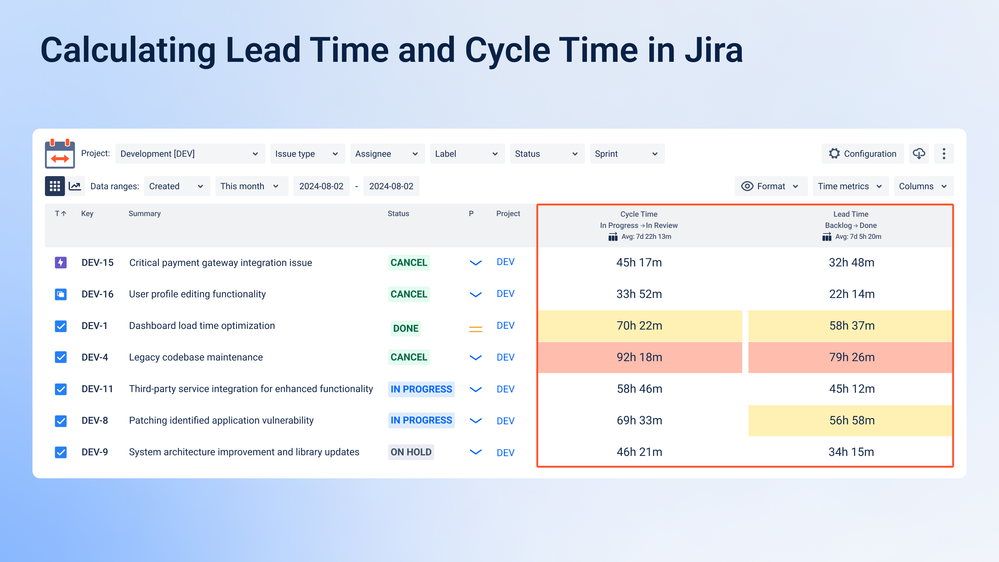The width and height of the screenshot is (999, 562).
Task: Click the DEV-16 issue type icon
Action: coord(61,294)
